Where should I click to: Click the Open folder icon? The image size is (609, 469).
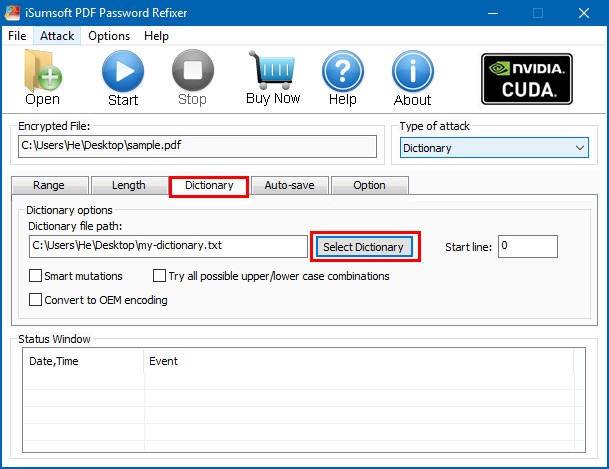tap(43, 71)
